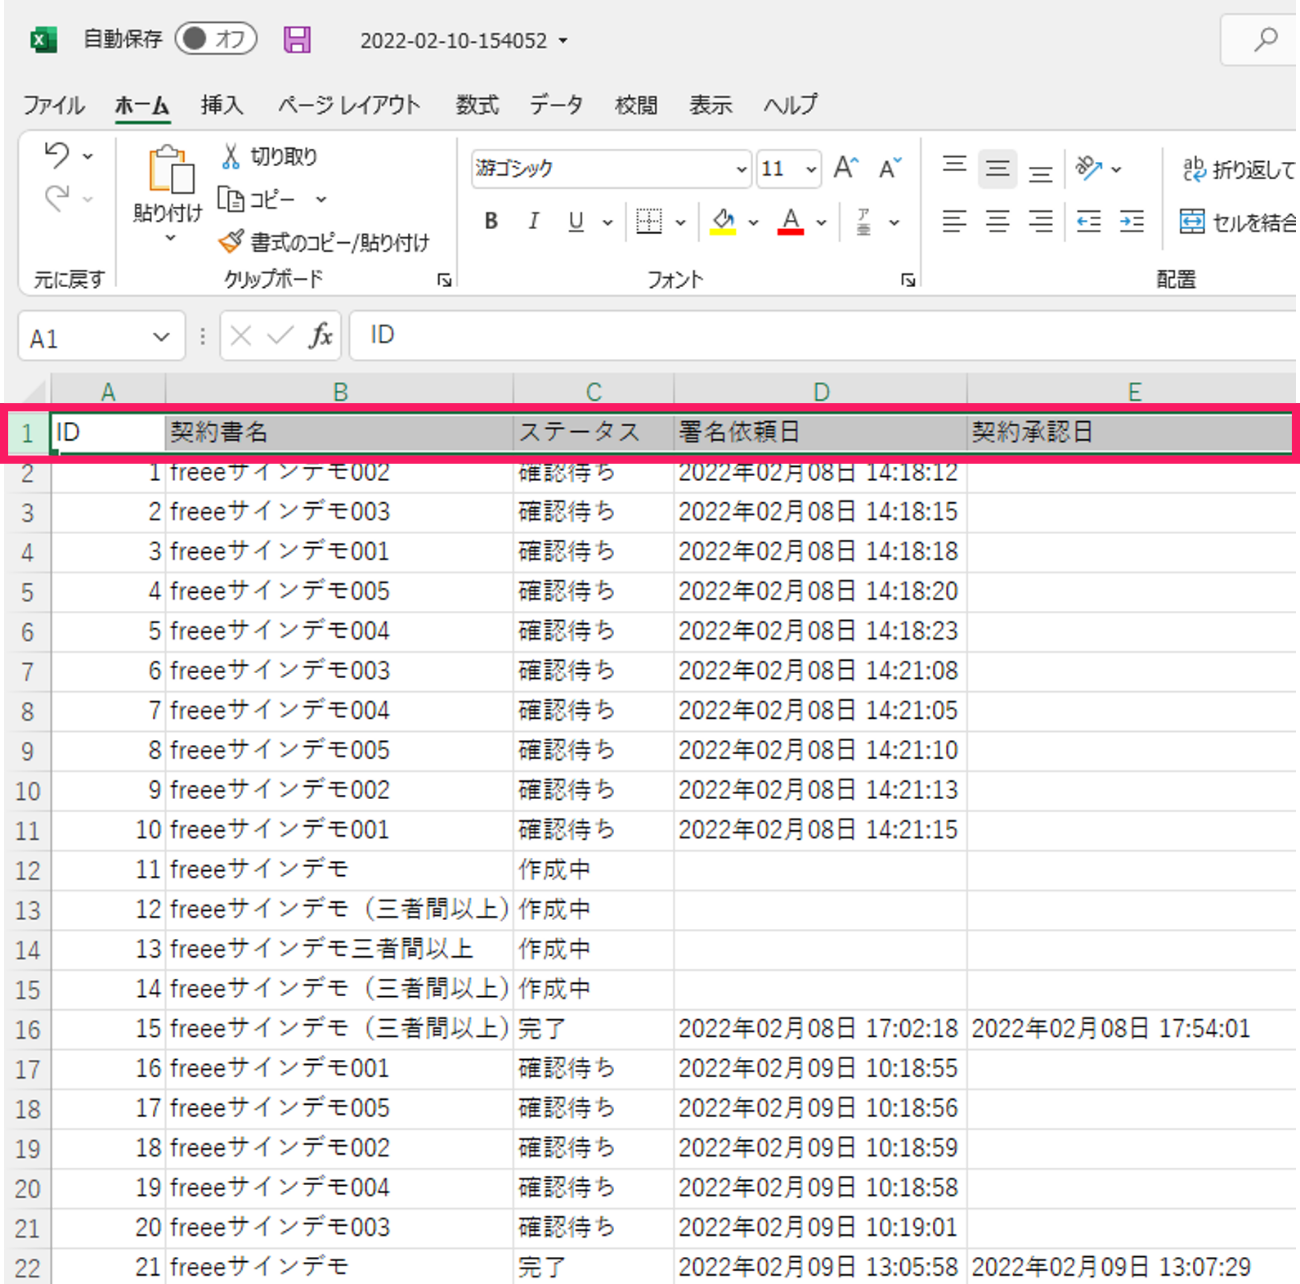Decrease font size with the small A
Image resolution: width=1300 pixels, height=1284 pixels.
pos(890,168)
